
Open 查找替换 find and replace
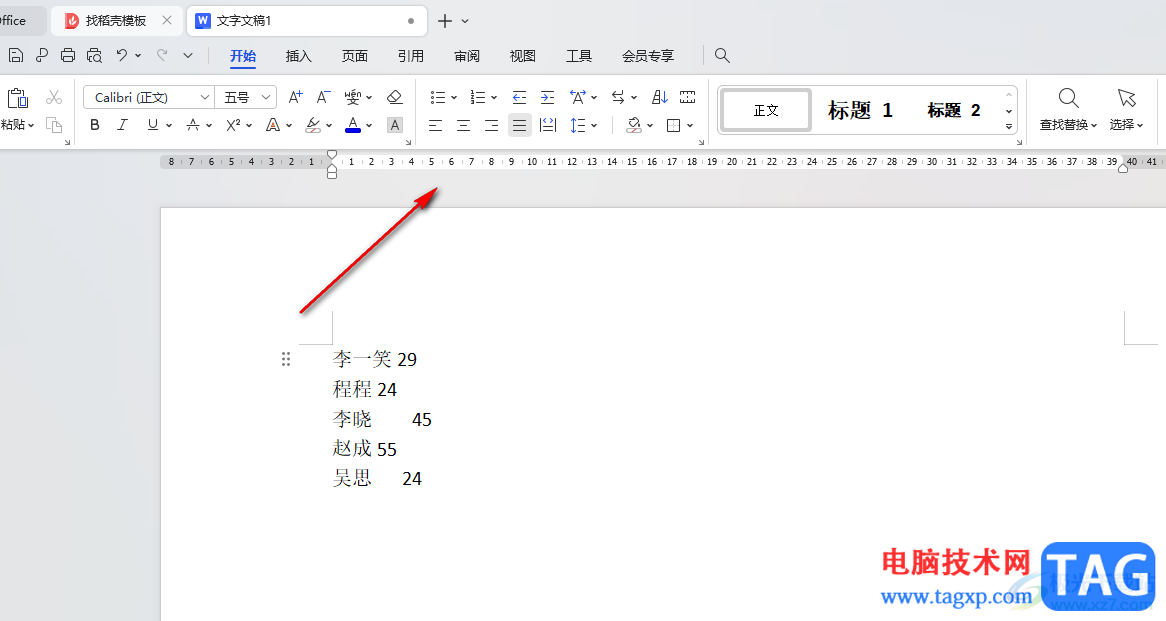point(1068,109)
